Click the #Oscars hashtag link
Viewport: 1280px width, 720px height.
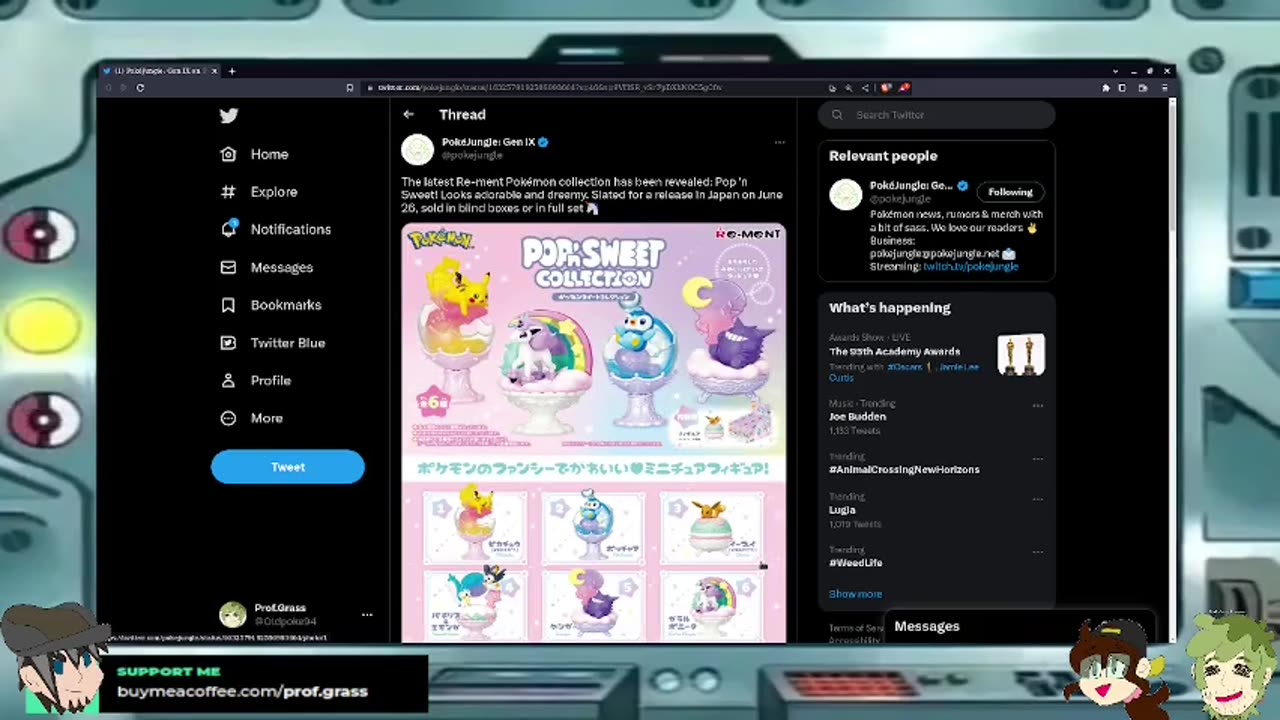pos(904,367)
